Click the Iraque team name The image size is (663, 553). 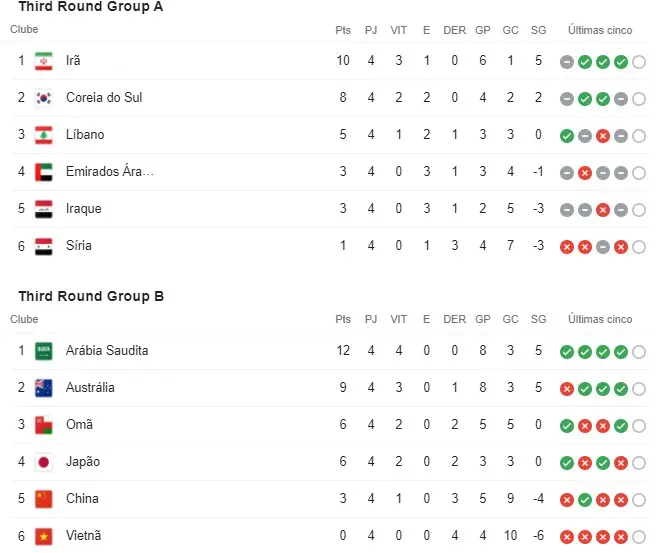[84, 209]
